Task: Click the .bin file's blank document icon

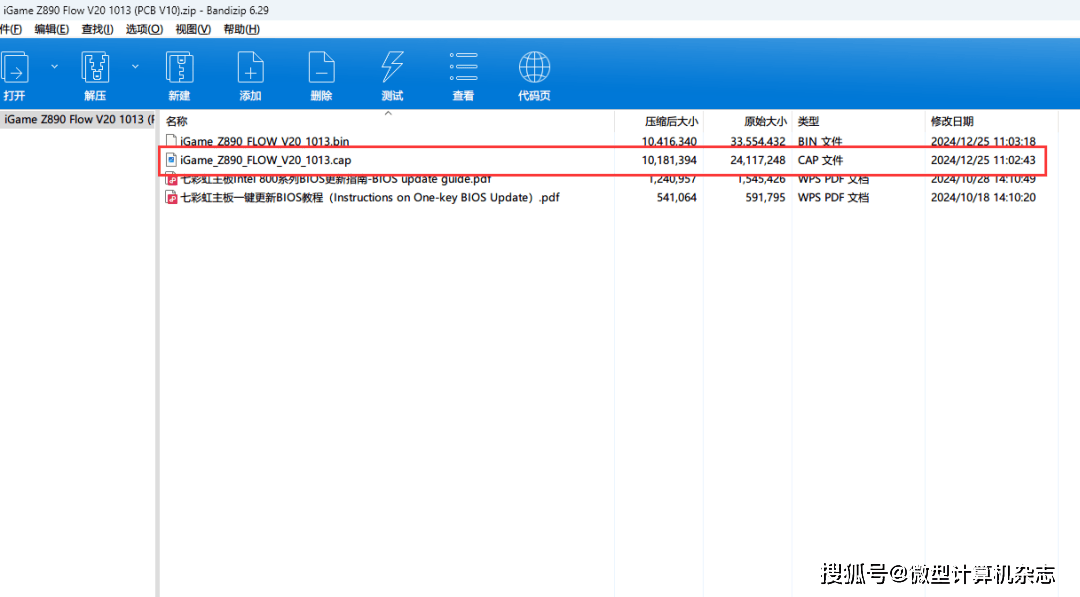Action: pos(171,141)
